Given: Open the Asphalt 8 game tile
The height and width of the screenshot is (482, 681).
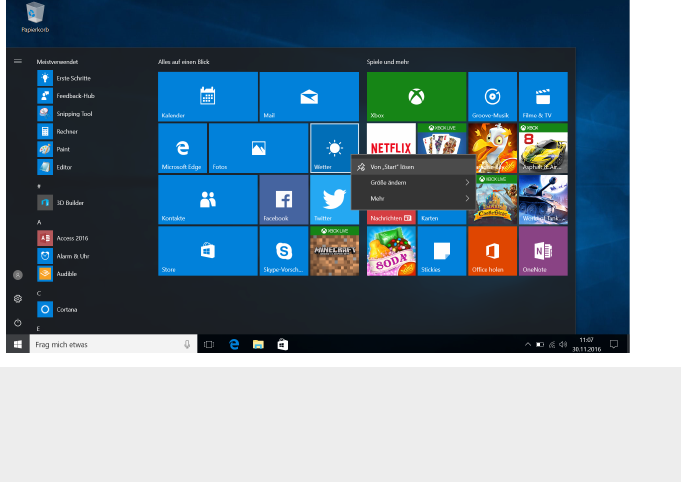Looking at the screenshot, I should coord(543,148).
